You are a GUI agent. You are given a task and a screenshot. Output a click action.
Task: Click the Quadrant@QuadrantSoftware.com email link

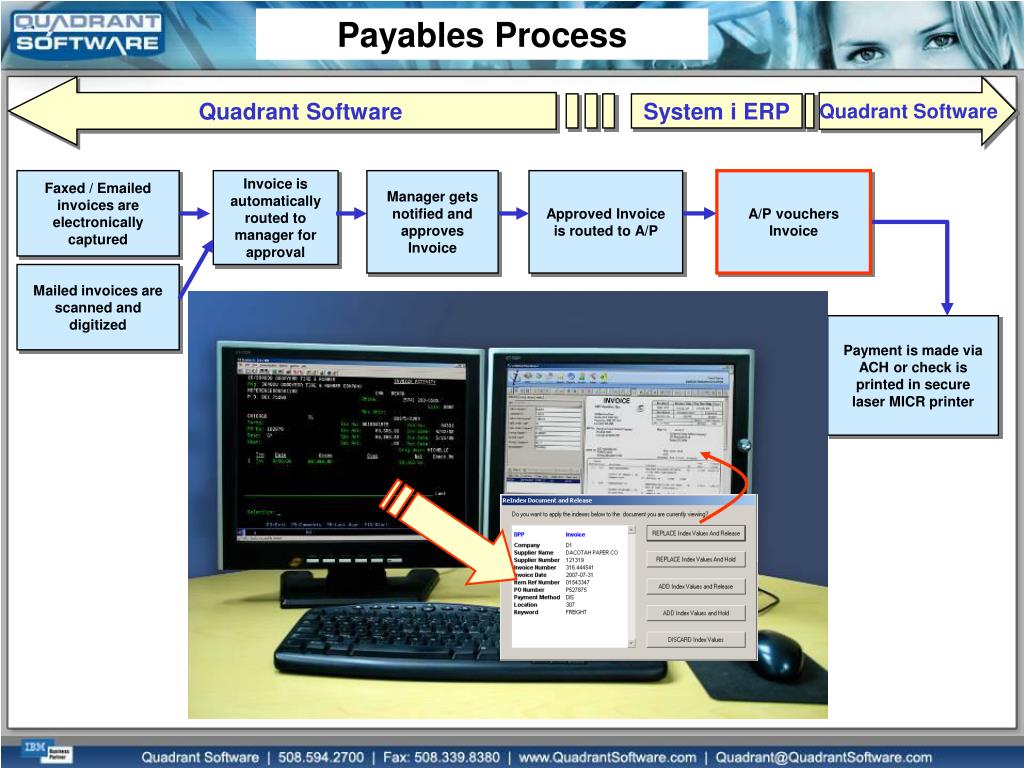[x=824, y=758]
